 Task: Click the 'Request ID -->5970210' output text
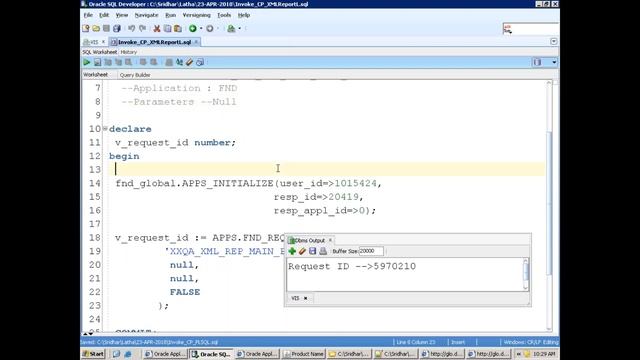pyautogui.click(x=352, y=267)
